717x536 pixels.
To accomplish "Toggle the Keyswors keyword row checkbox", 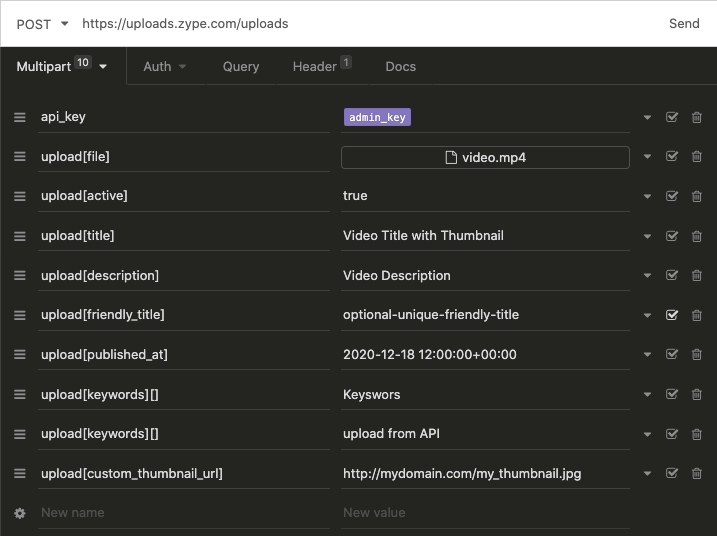I will [x=672, y=394].
